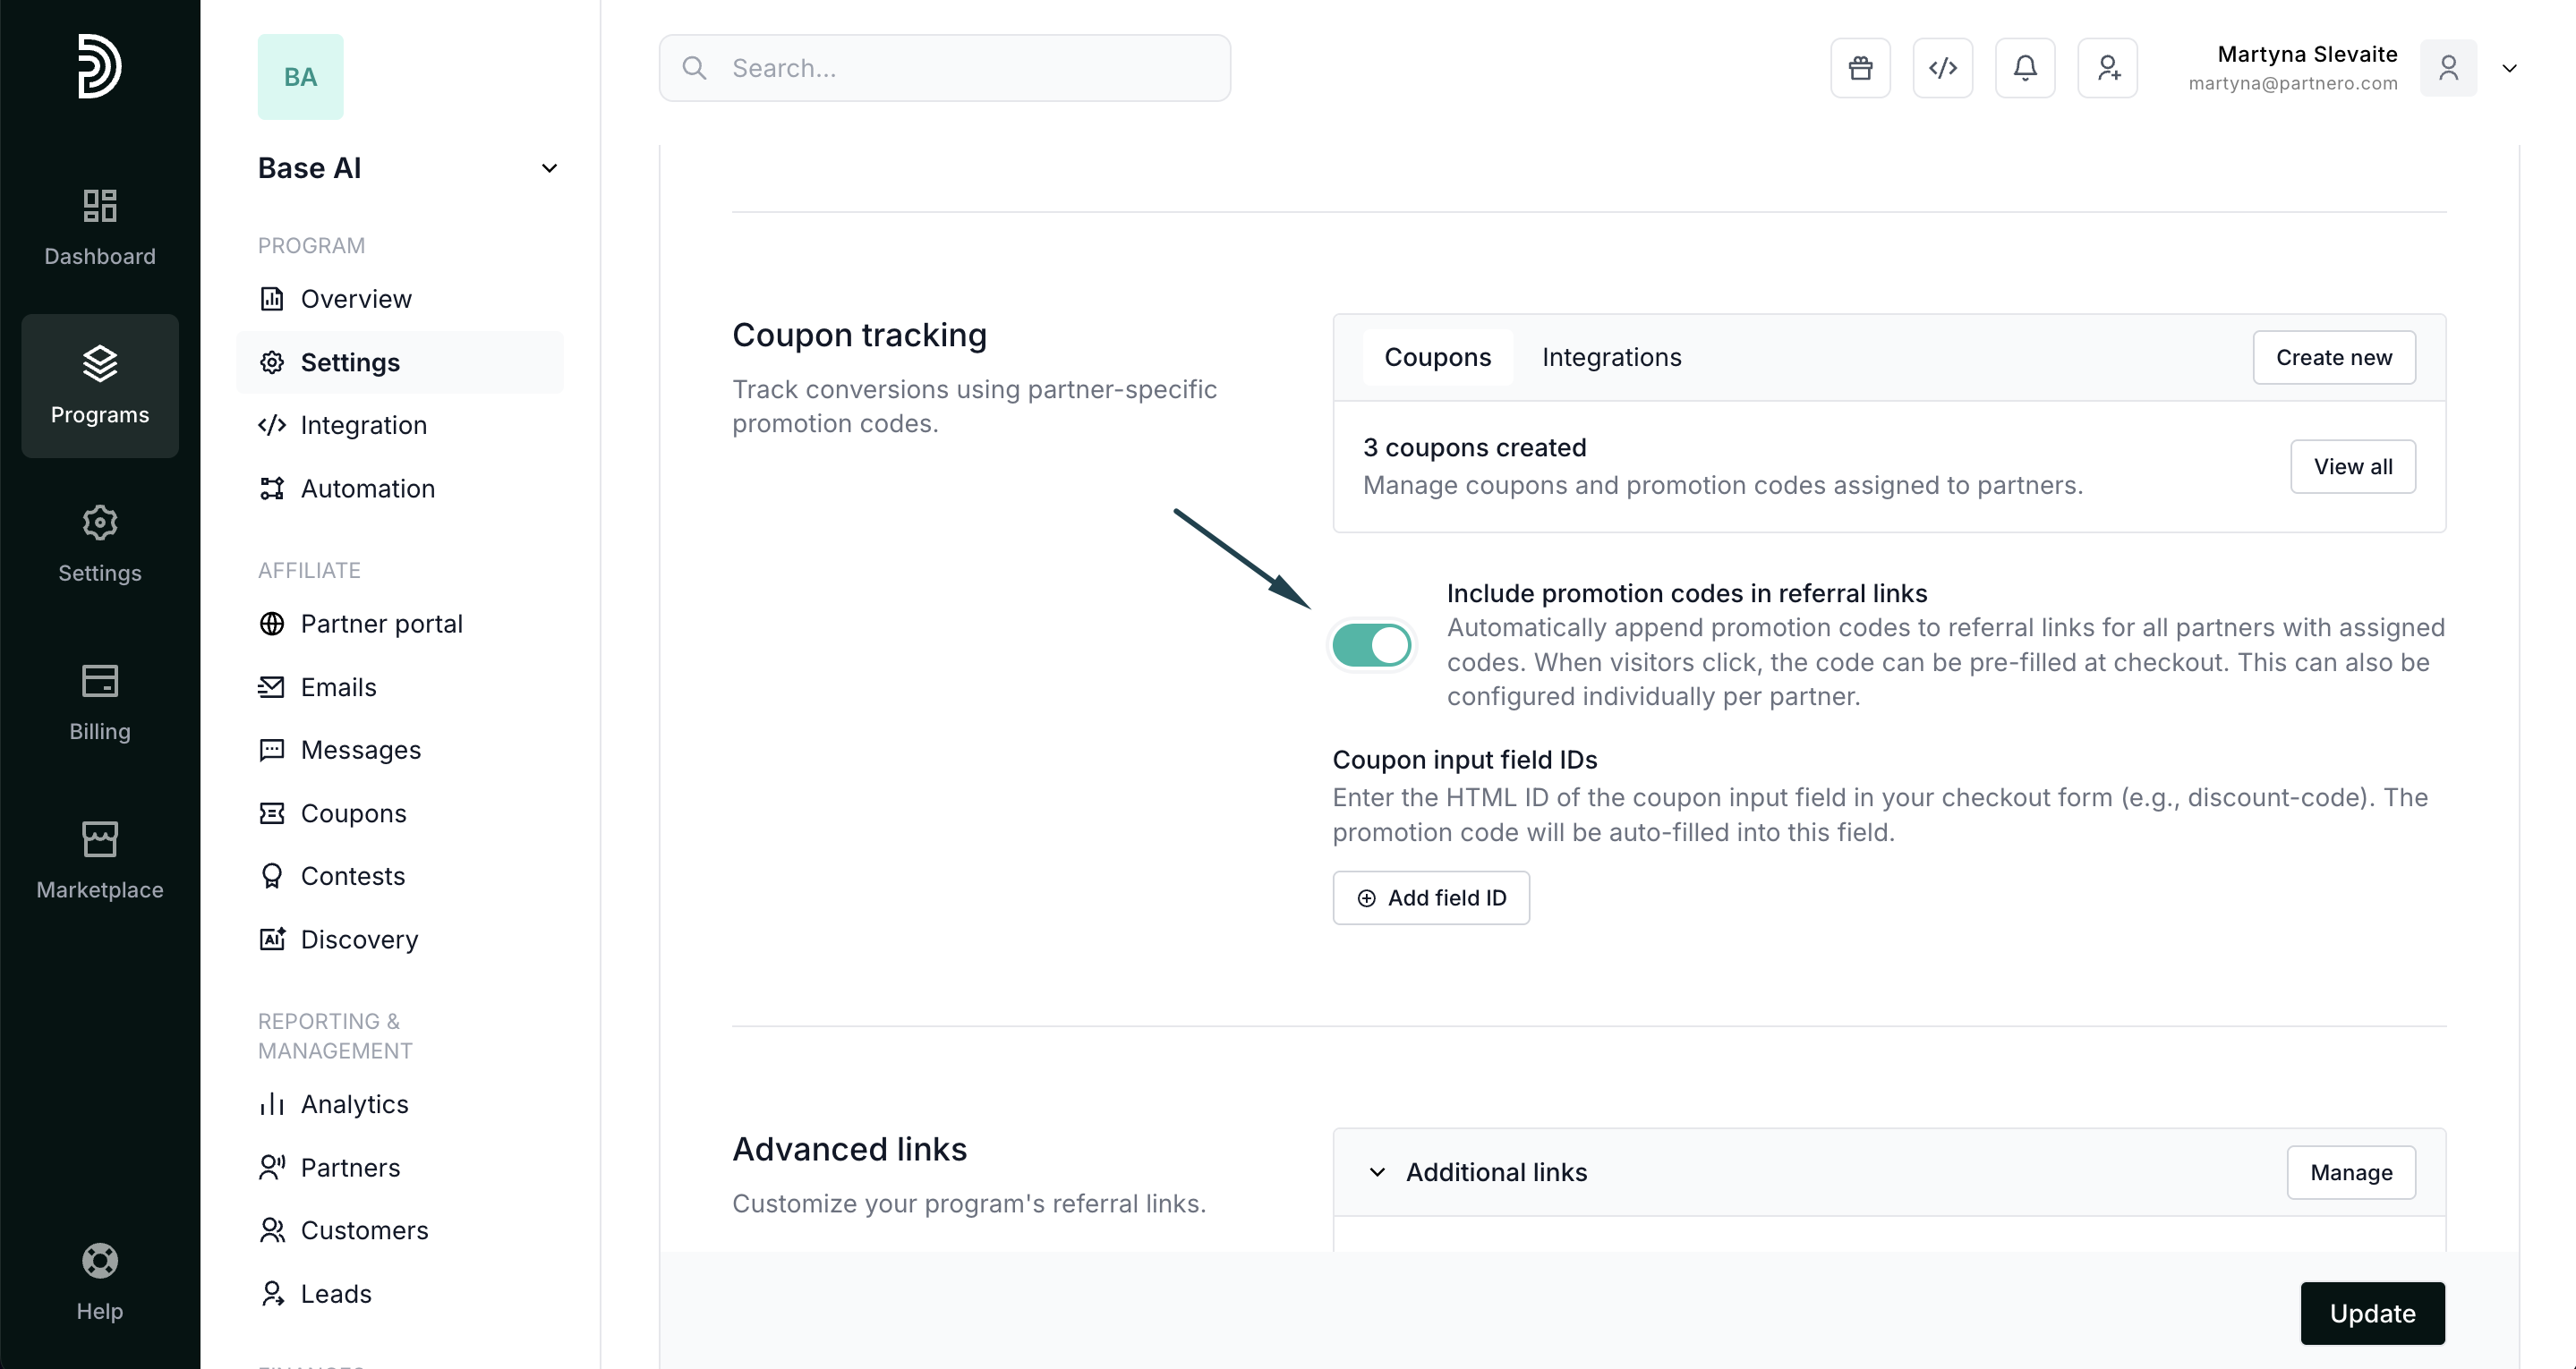
Task: Click the invite user icon in header
Action: (2107, 68)
